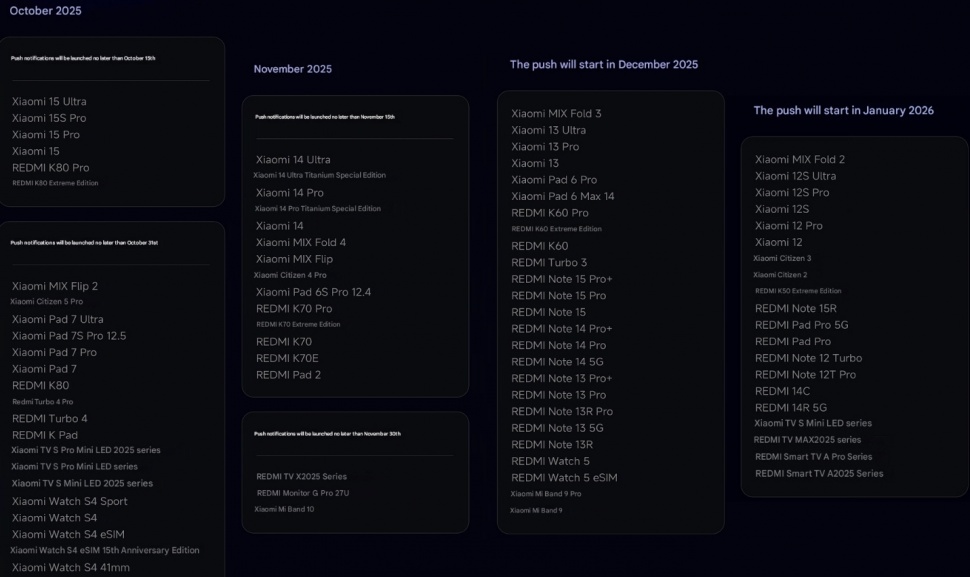Select "REDMI Note 12T Pro"
This screenshot has height=577, width=970.
point(805,375)
